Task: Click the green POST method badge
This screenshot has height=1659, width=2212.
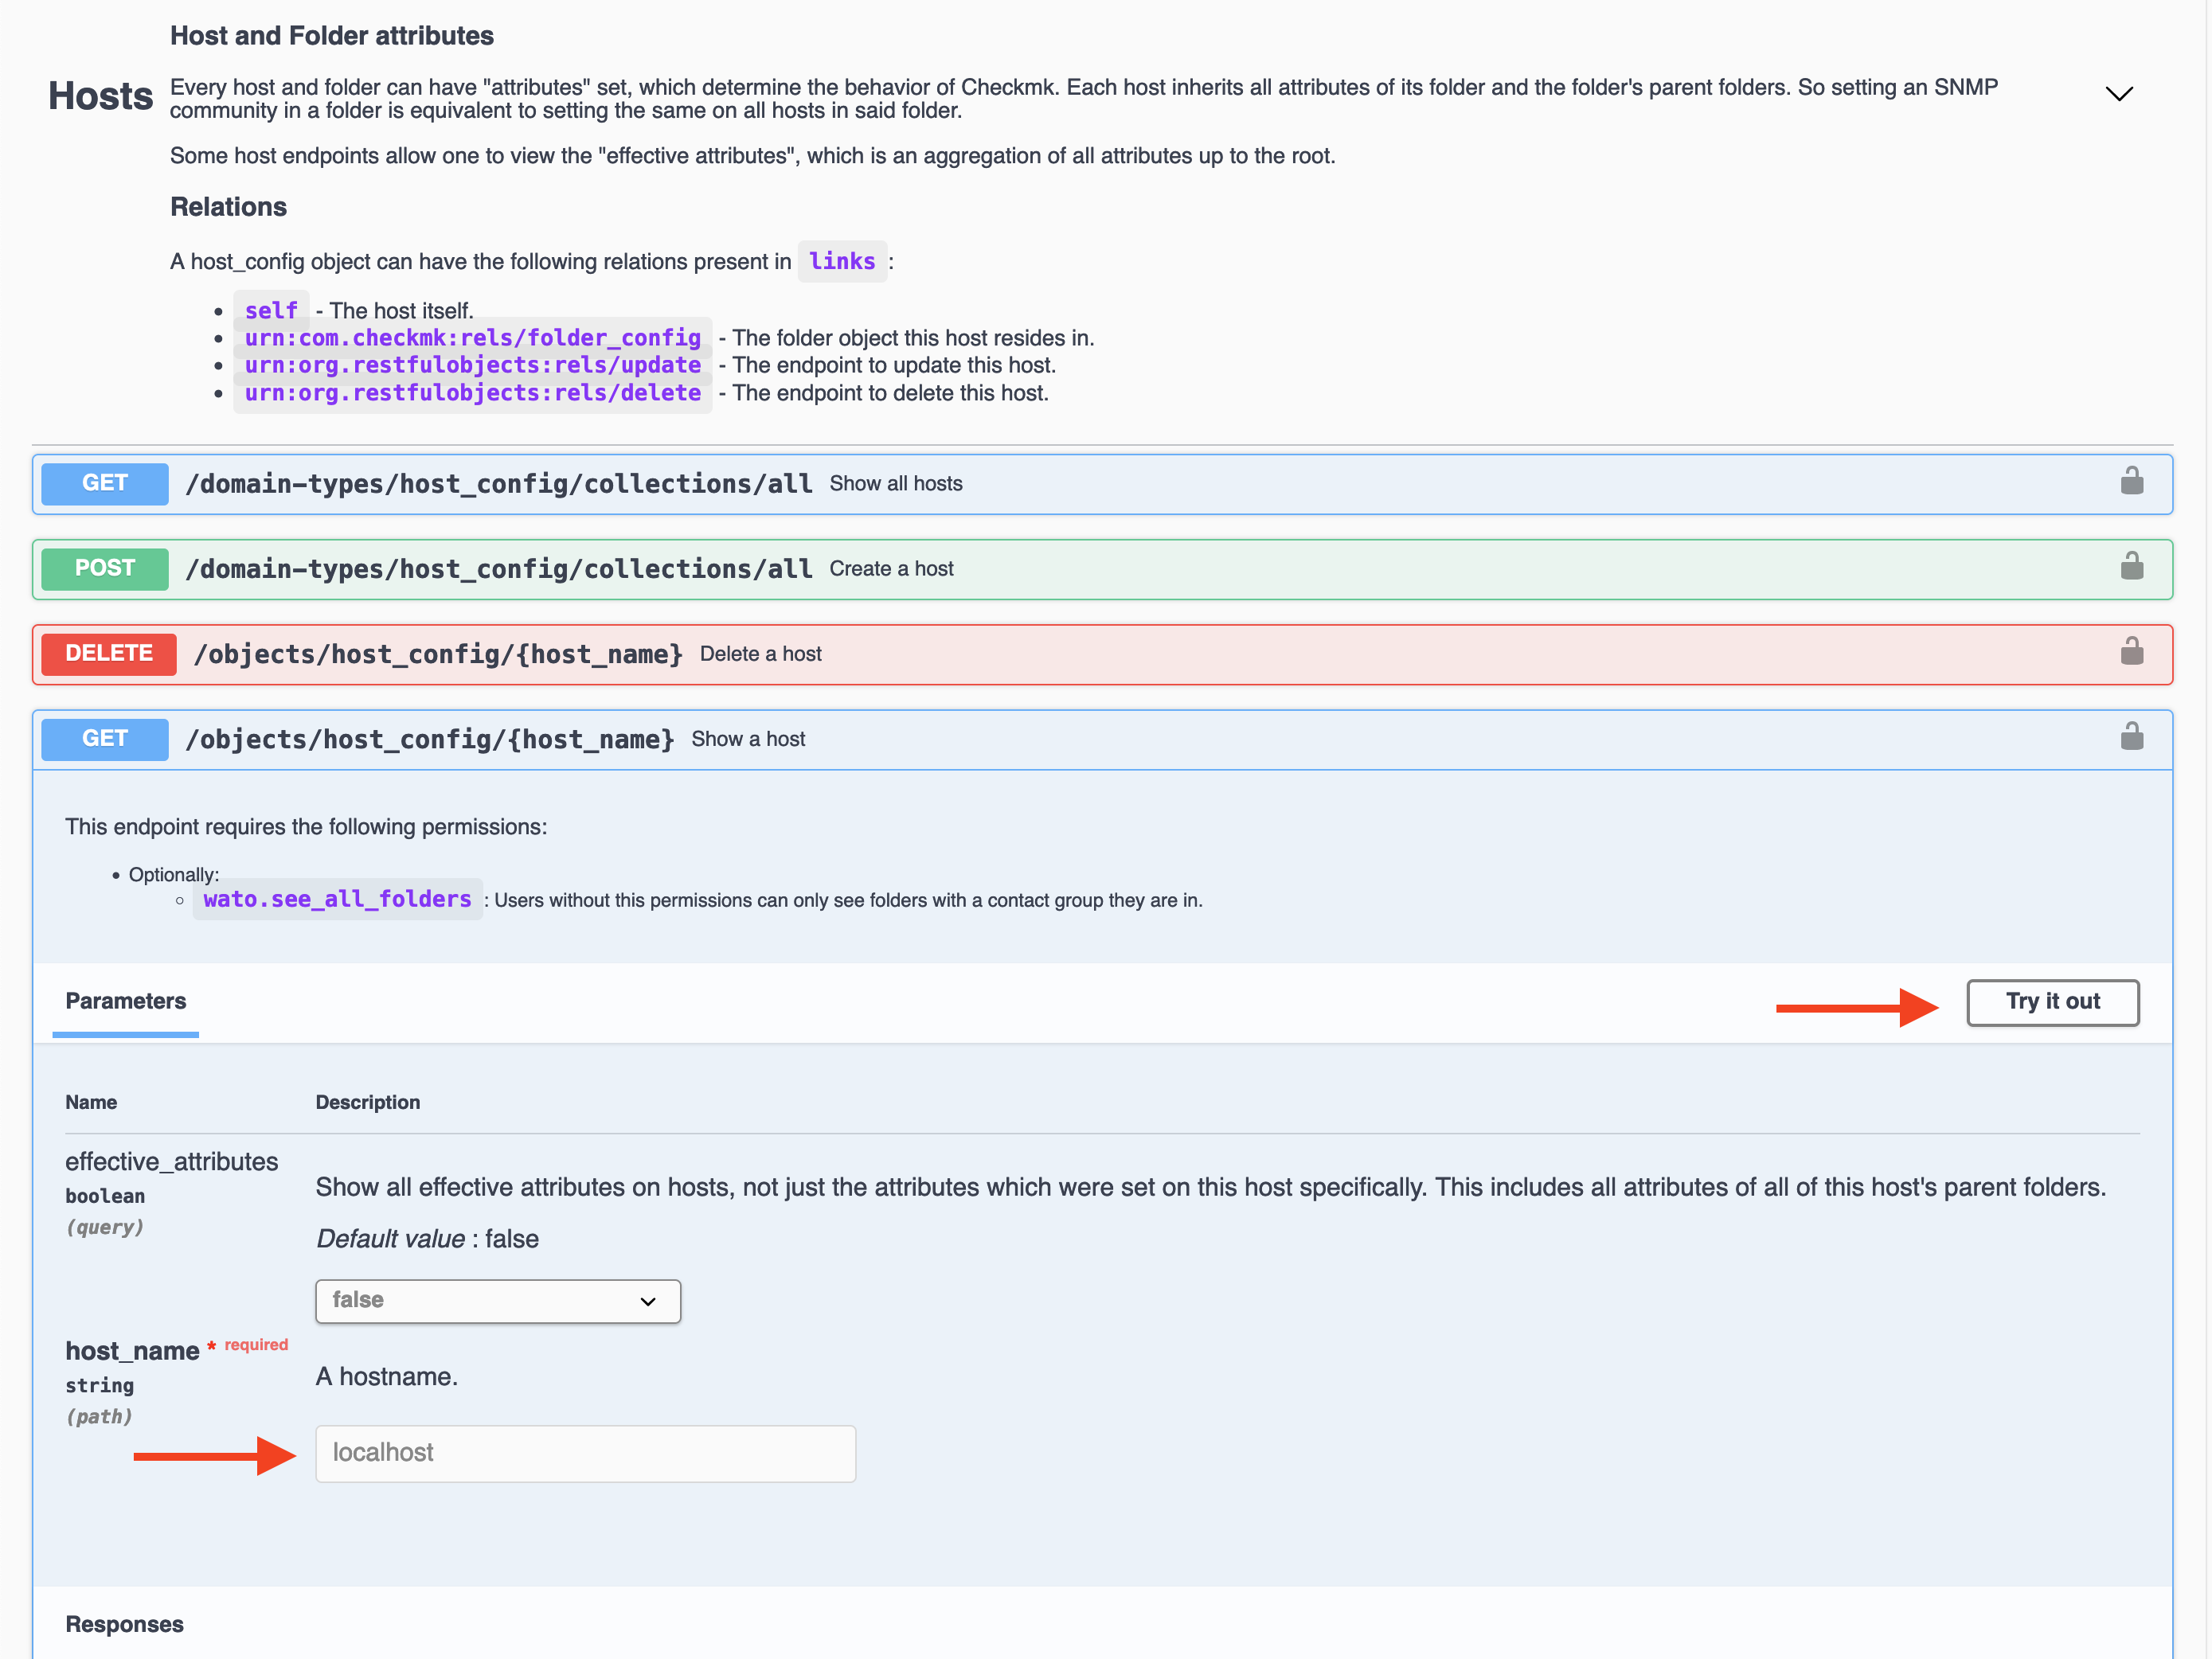Action: point(104,568)
